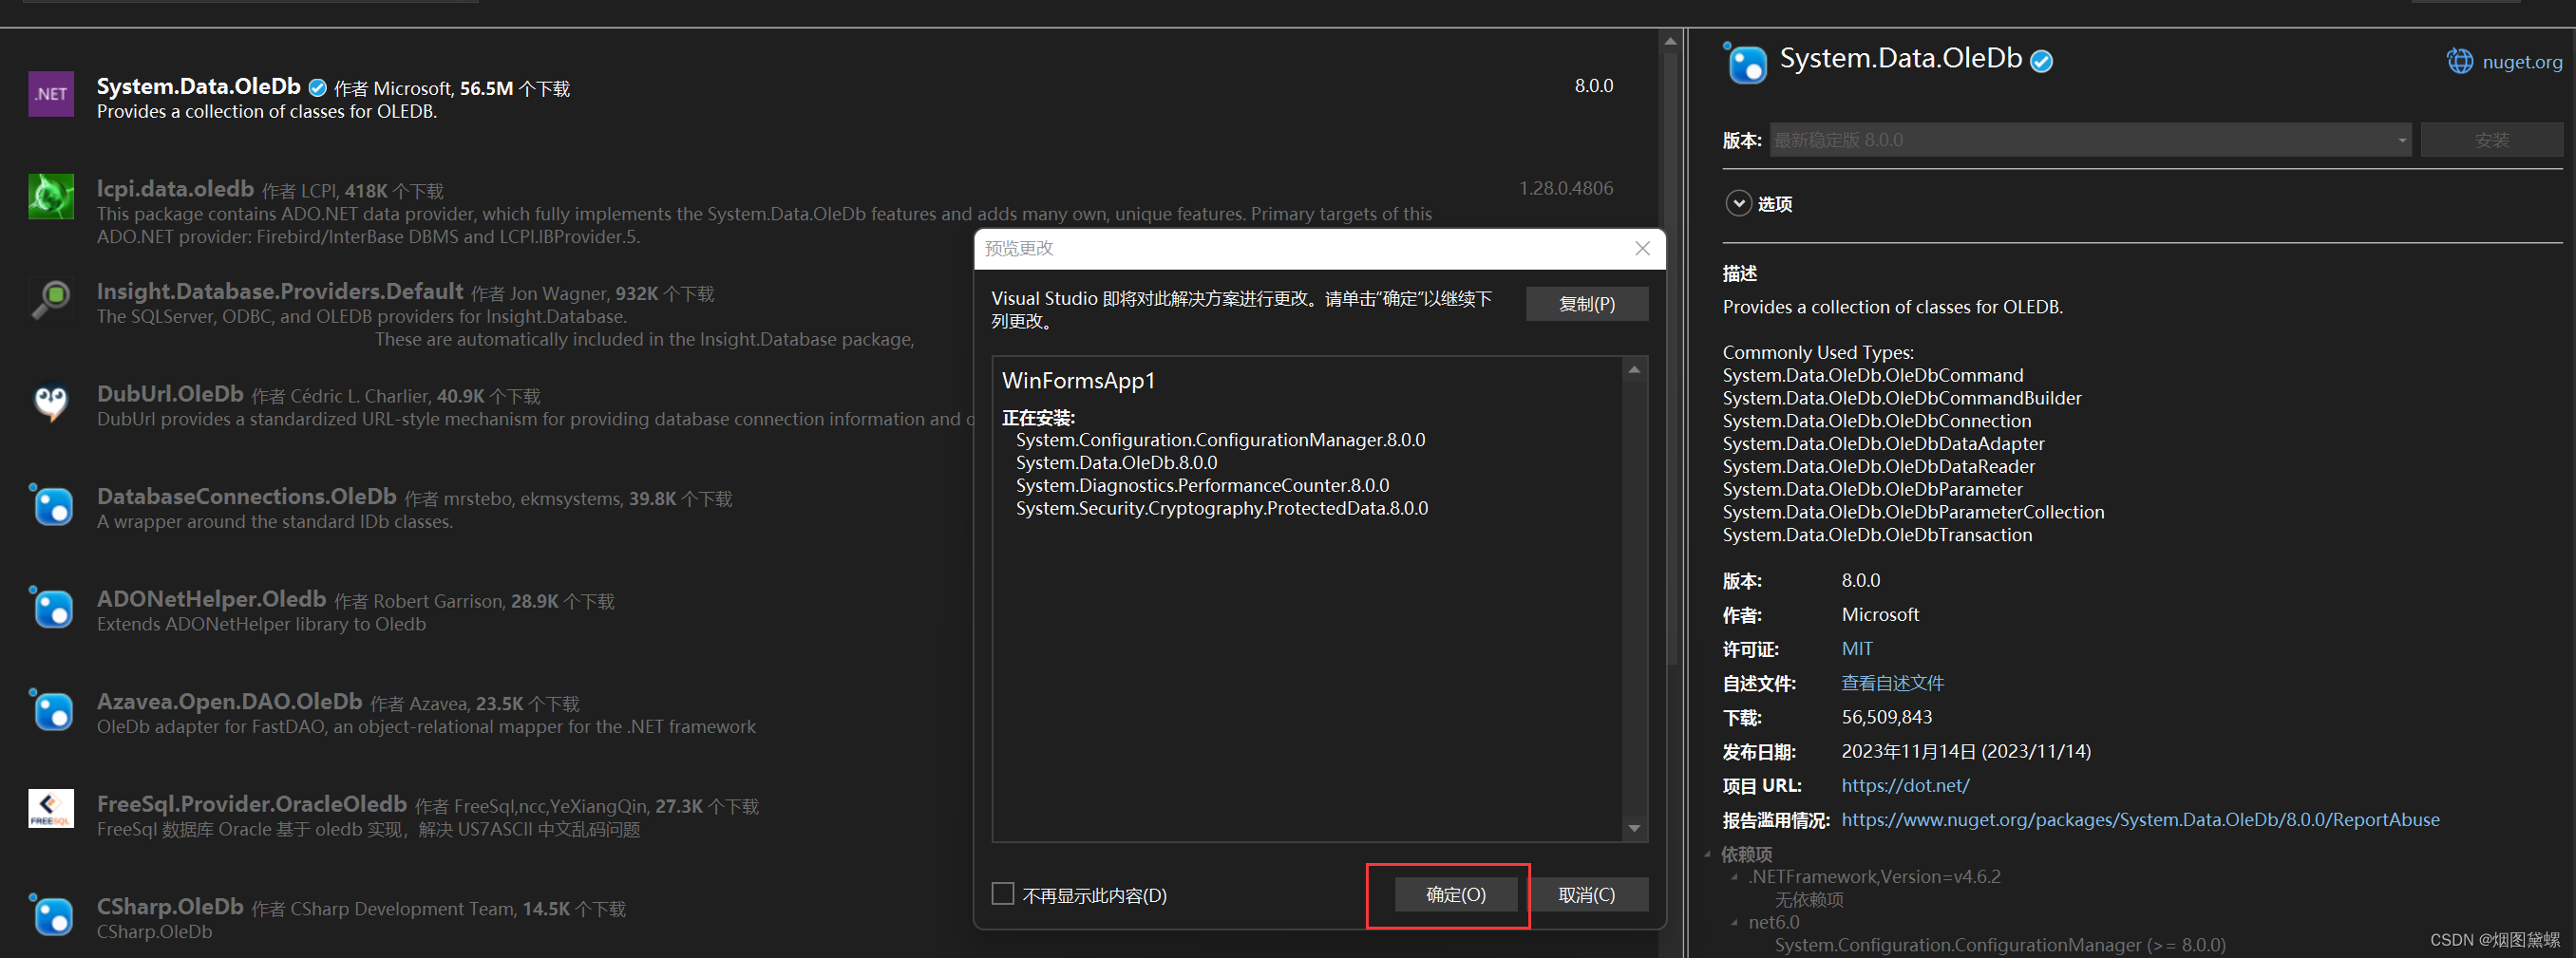Select the FreeSql.Provider.OracleOledb package title
Viewport: 2576px width, 958px height.
tap(252, 803)
